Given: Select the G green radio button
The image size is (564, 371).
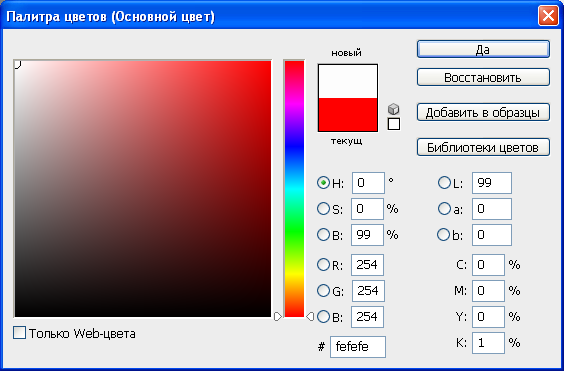Looking at the screenshot, I should click(323, 291).
